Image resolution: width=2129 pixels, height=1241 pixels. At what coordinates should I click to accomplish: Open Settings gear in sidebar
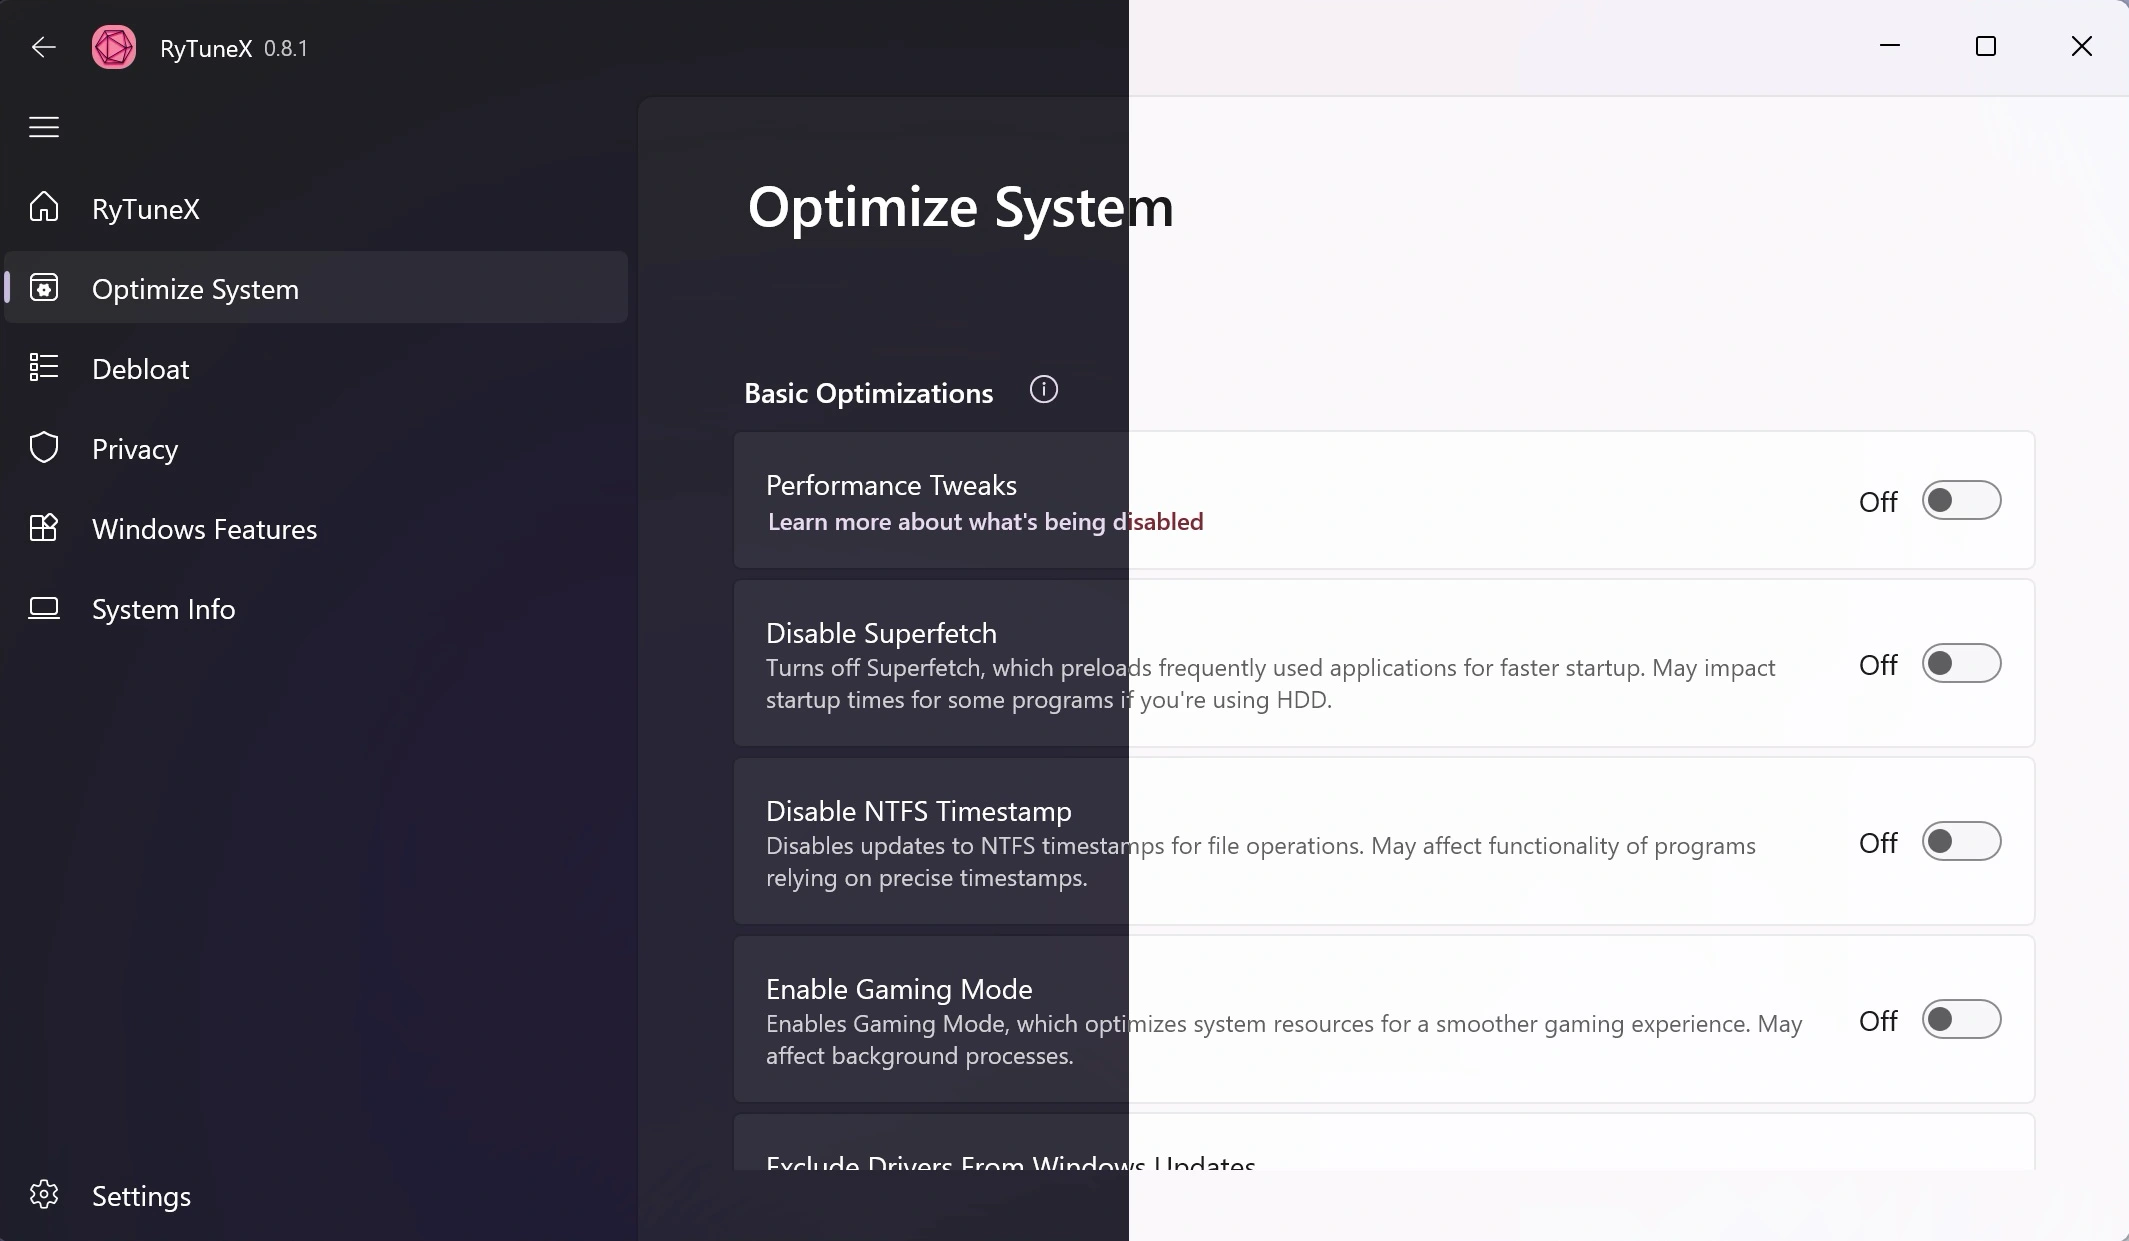tap(44, 1194)
